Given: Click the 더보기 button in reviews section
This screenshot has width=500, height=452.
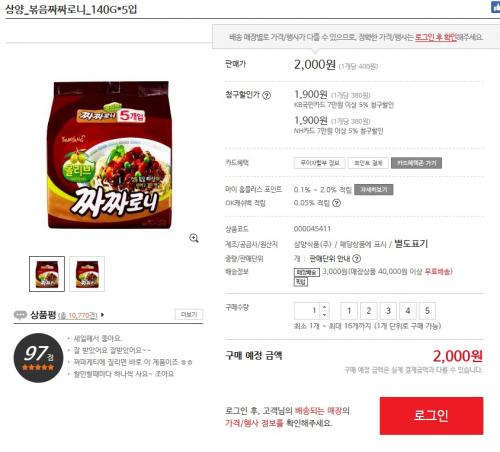Looking at the screenshot, I should point(189,314).
